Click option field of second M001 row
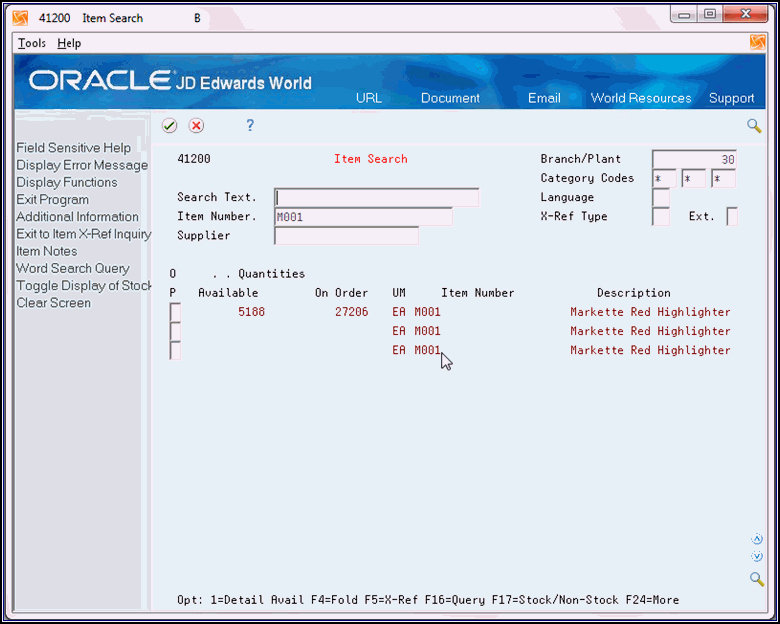Screen dimensions: 780x624 (175, 331)
